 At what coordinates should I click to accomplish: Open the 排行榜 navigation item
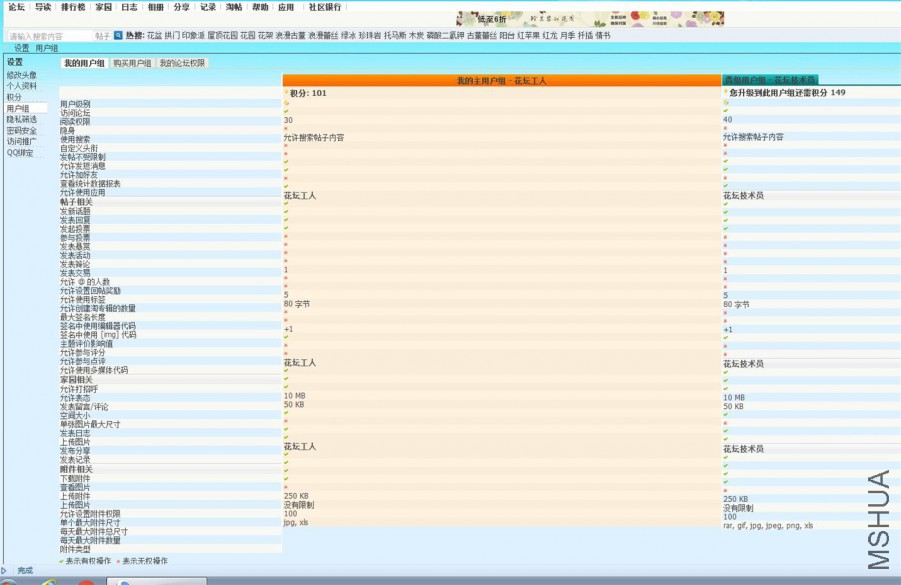[73, 7]
